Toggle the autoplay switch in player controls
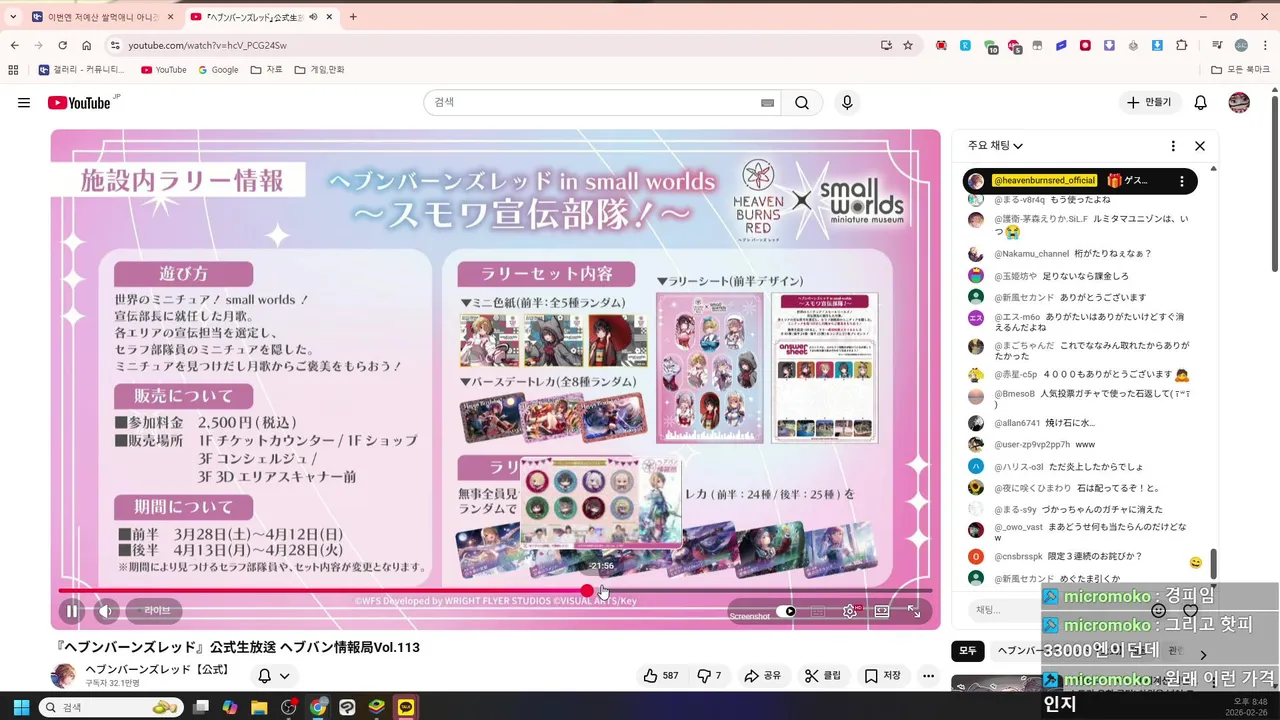Image resolution: width=1280 pixels, height=720 pixels. pos(787,611)
